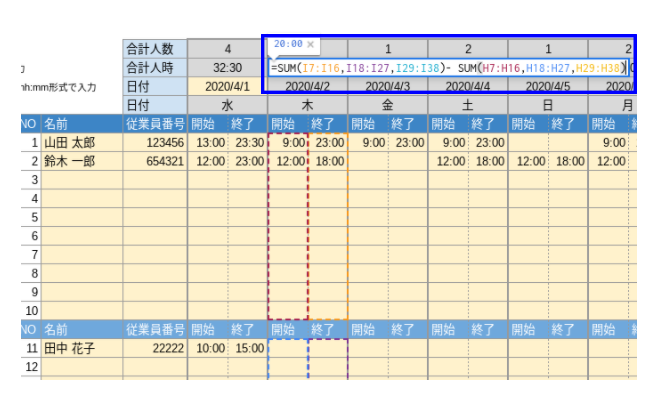Select the 2020/4/3 date cell
The width and height of the screenshot is (665, 399).
(x=388, y=86)
